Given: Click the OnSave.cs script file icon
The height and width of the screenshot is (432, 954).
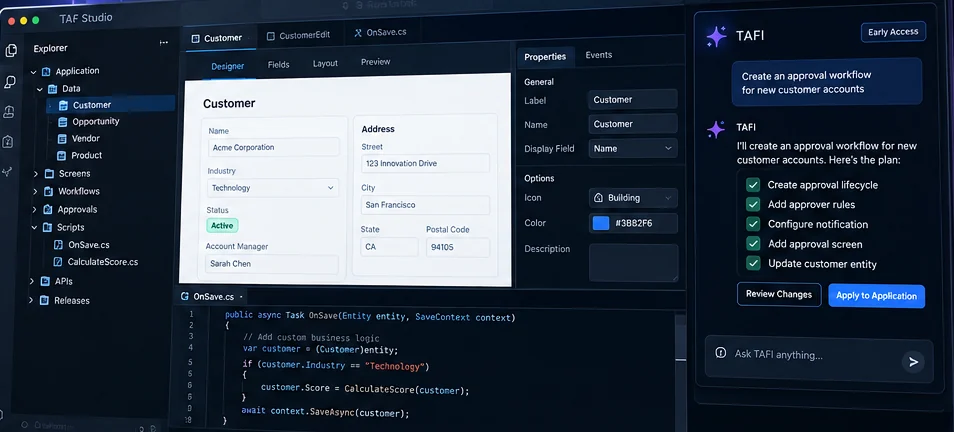Looking at the screenshot, I should click(x=58, y=245).
